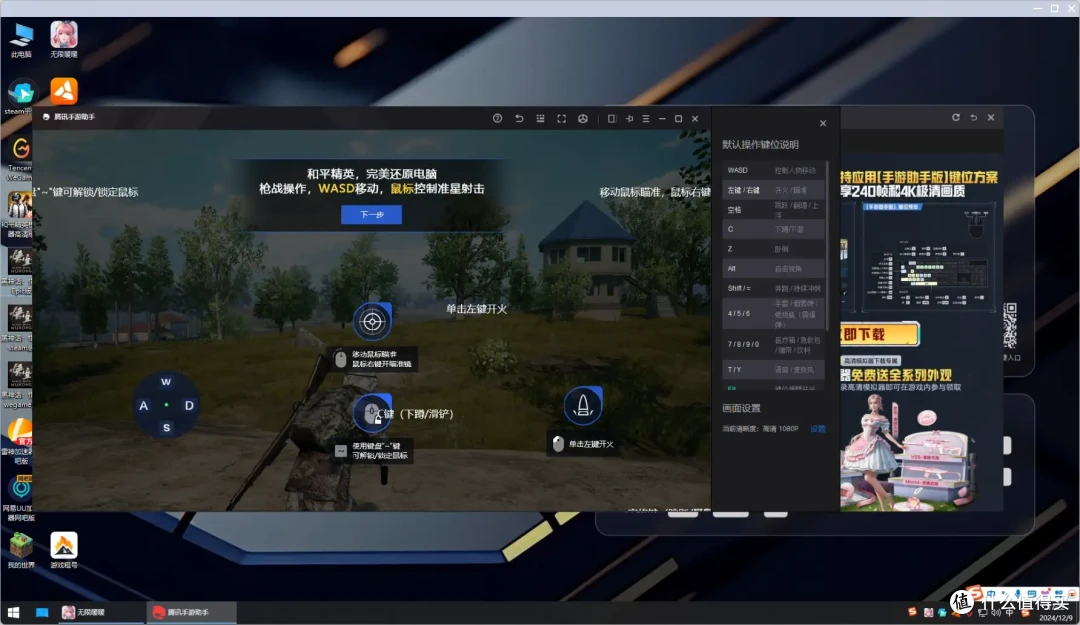The width and height of the screenshot is (1080, 625).
Task: Open 网易UU加速器 desktop icon
Action: click(19, 498)
